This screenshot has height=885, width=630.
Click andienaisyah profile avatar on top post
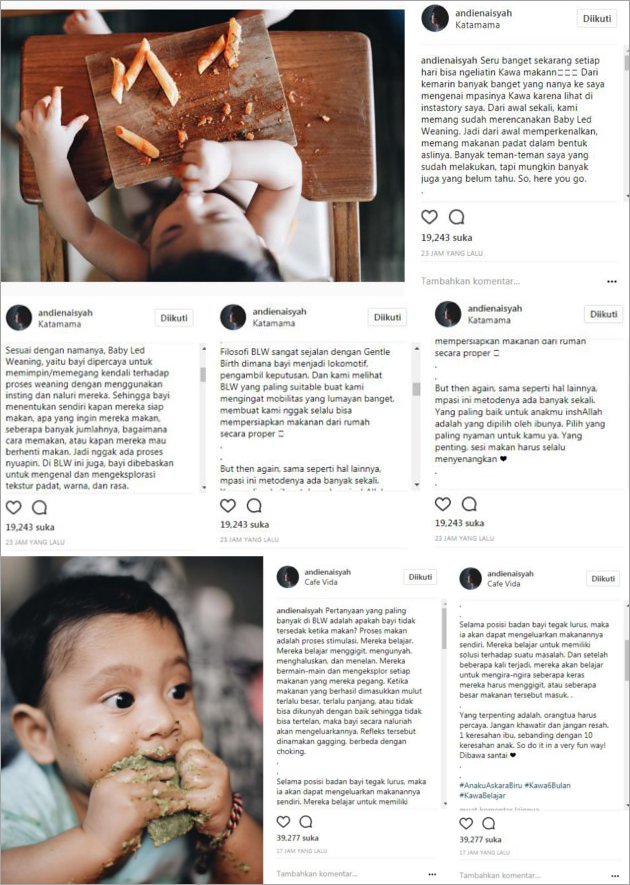[x=435, y=18]
